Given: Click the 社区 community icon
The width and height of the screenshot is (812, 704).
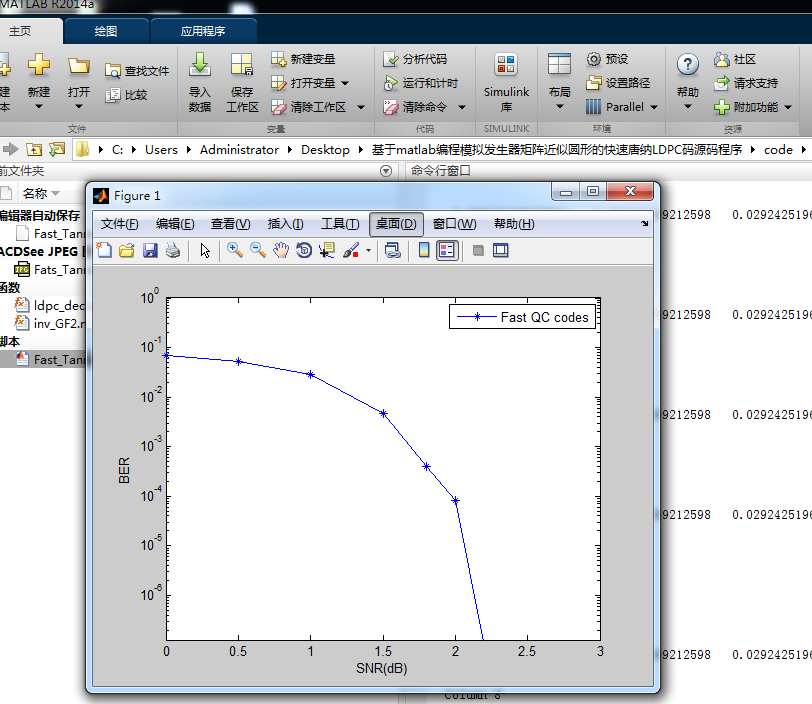Looking at the screenshot, I should coord(722,59).
